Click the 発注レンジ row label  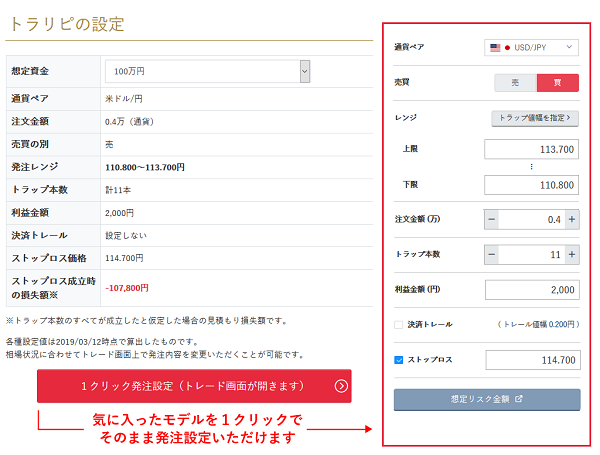click(x=34, y=167)
